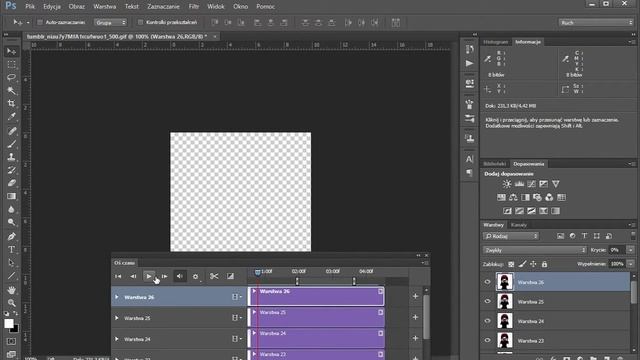This screenshot has width=640, height=360.
Task: Select Warstwa 24 purple timeline clip
Action: pos(316,338)
